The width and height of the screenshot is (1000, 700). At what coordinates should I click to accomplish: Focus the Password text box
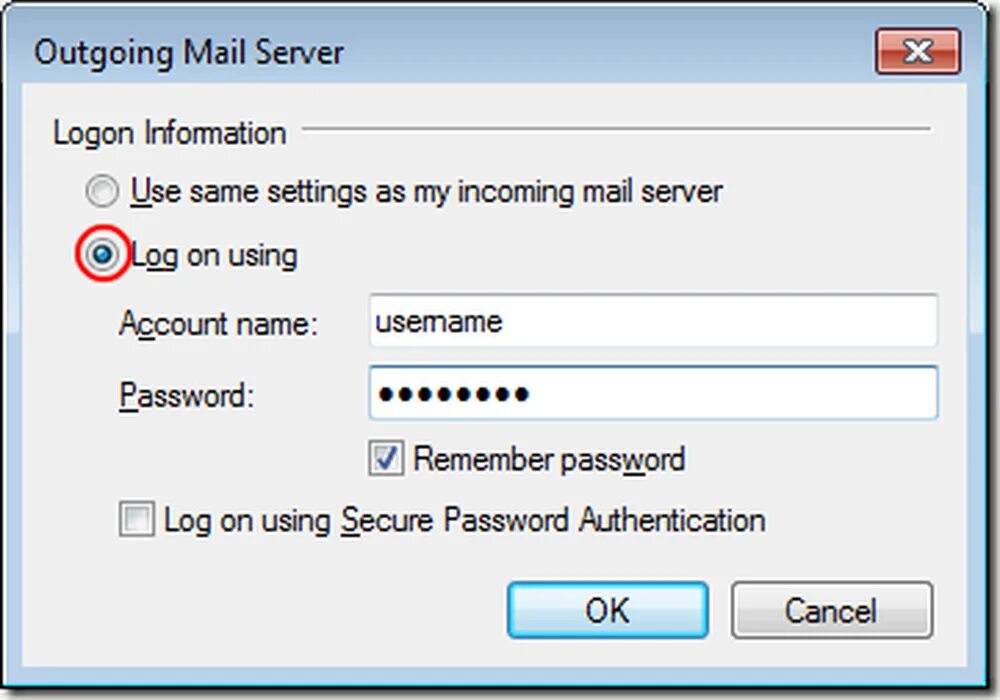653,393
